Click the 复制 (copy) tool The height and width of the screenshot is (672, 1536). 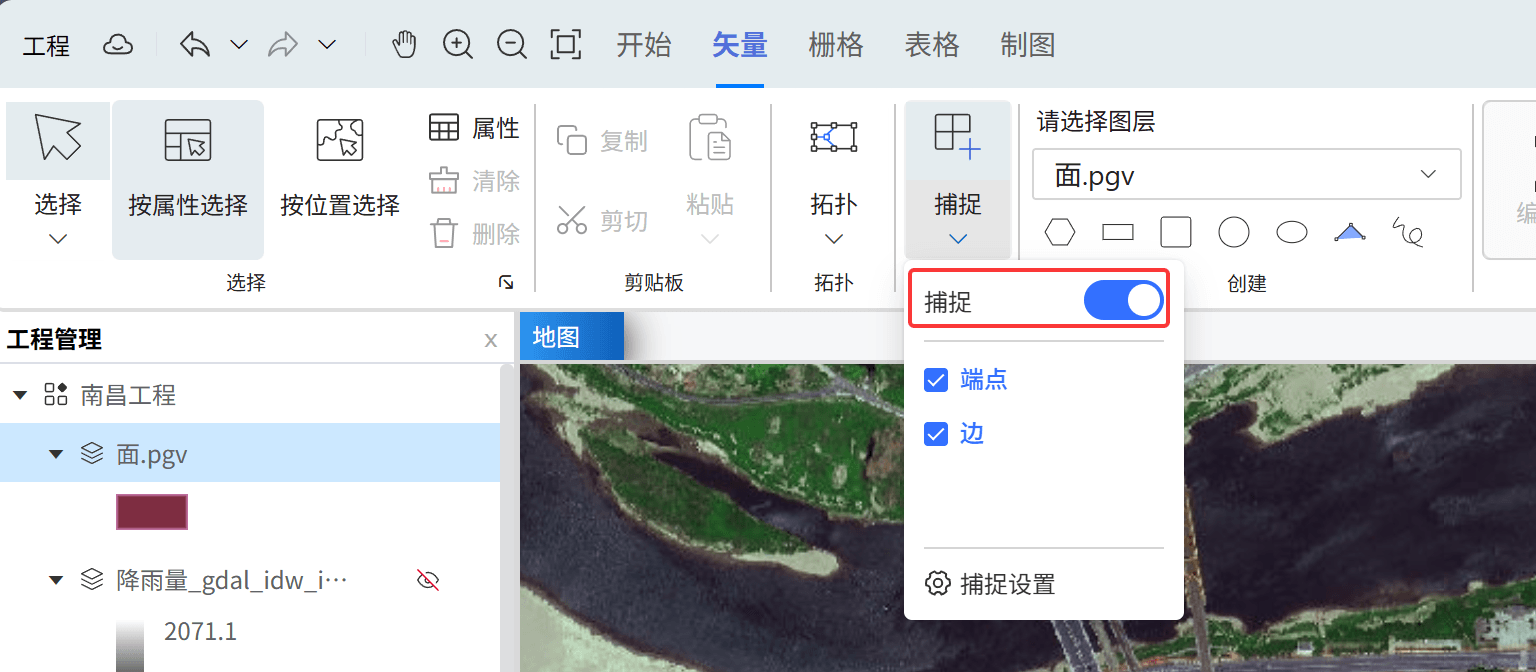602,141
